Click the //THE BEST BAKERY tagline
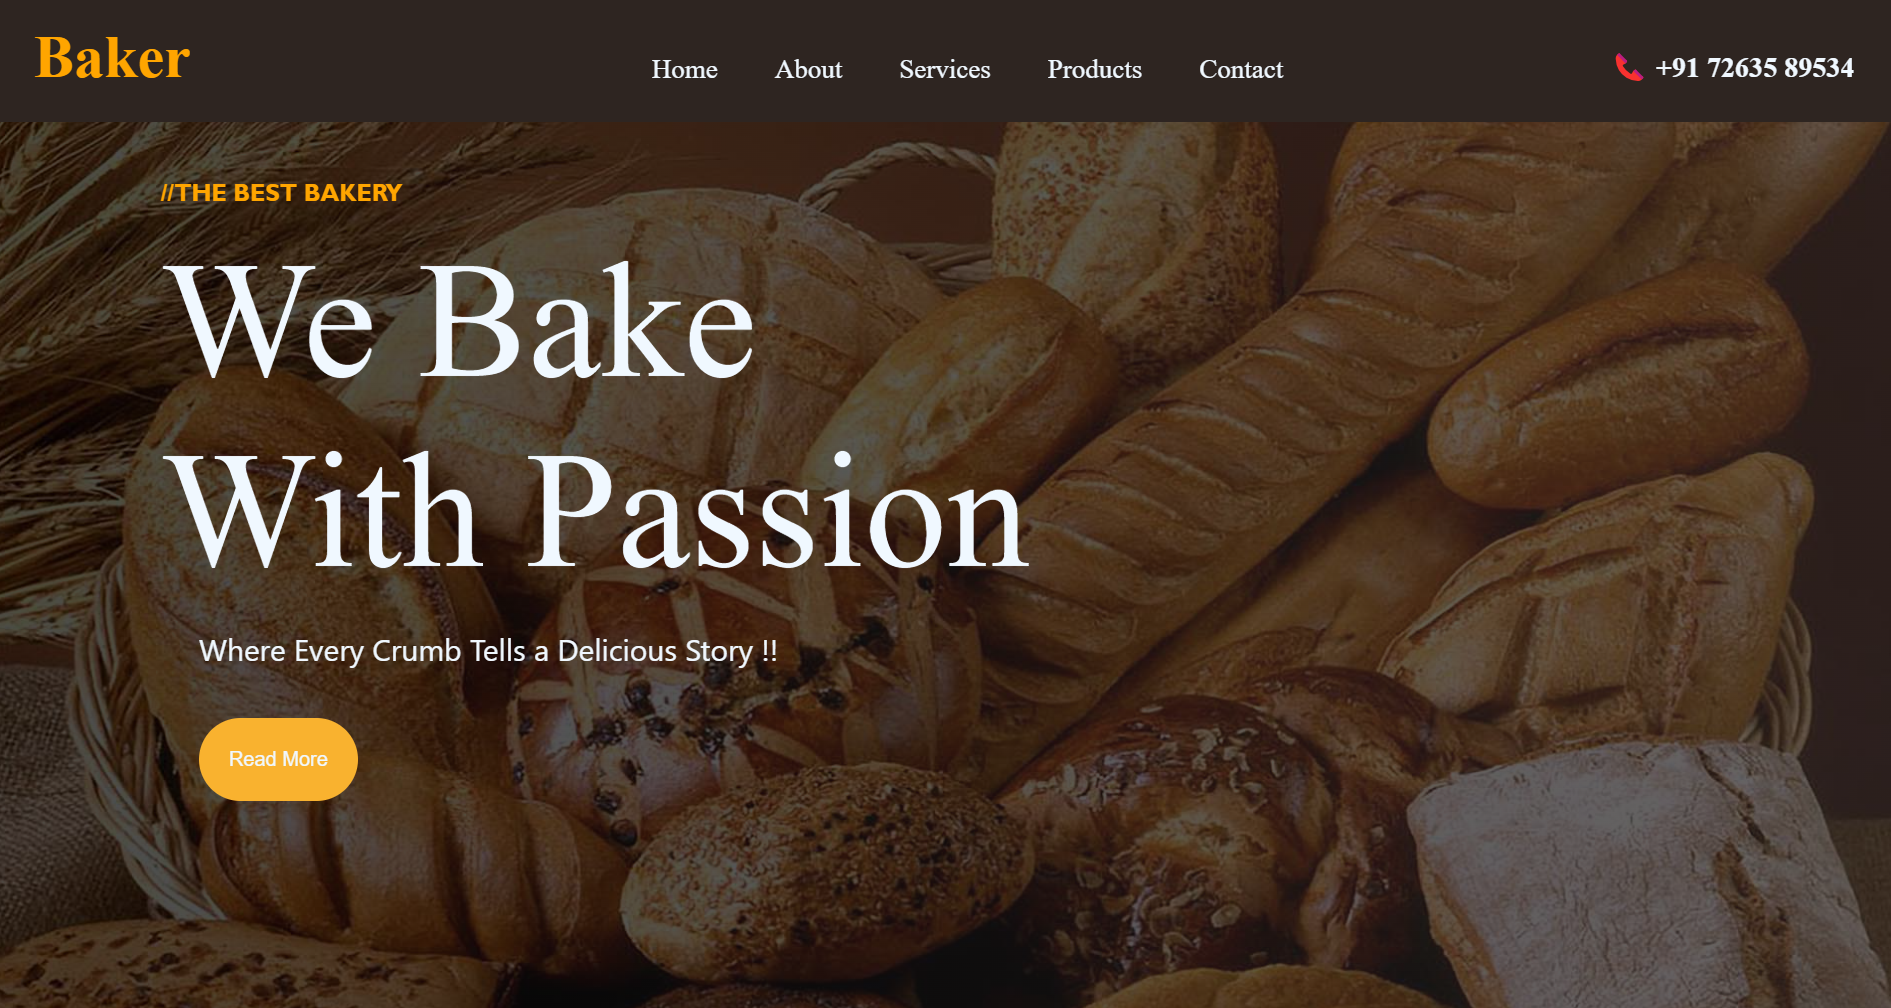The width and height of the screenshot is (1891, 1008). [x=281, y=193]
